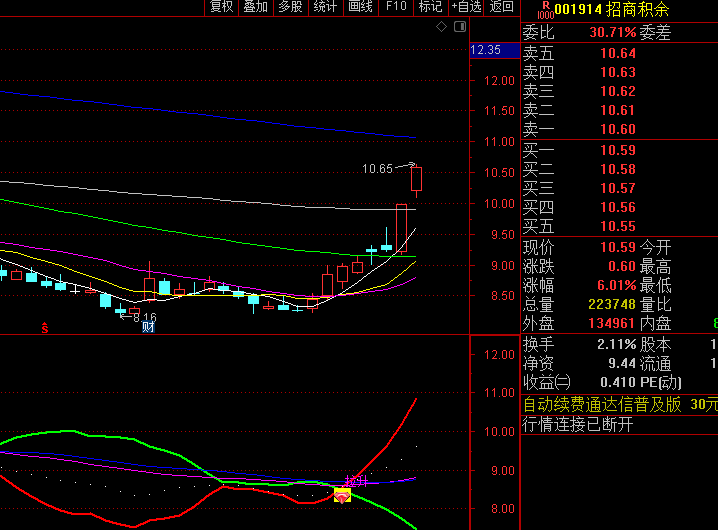Open F10 company information
The image size is (718, 530).
point(396,7)
